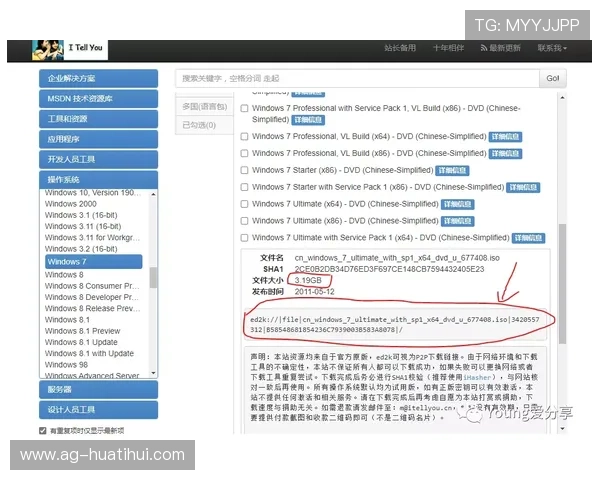Open the 站长备用 nav link
This screenshot has width=600, height=480.
pos(400,48)
